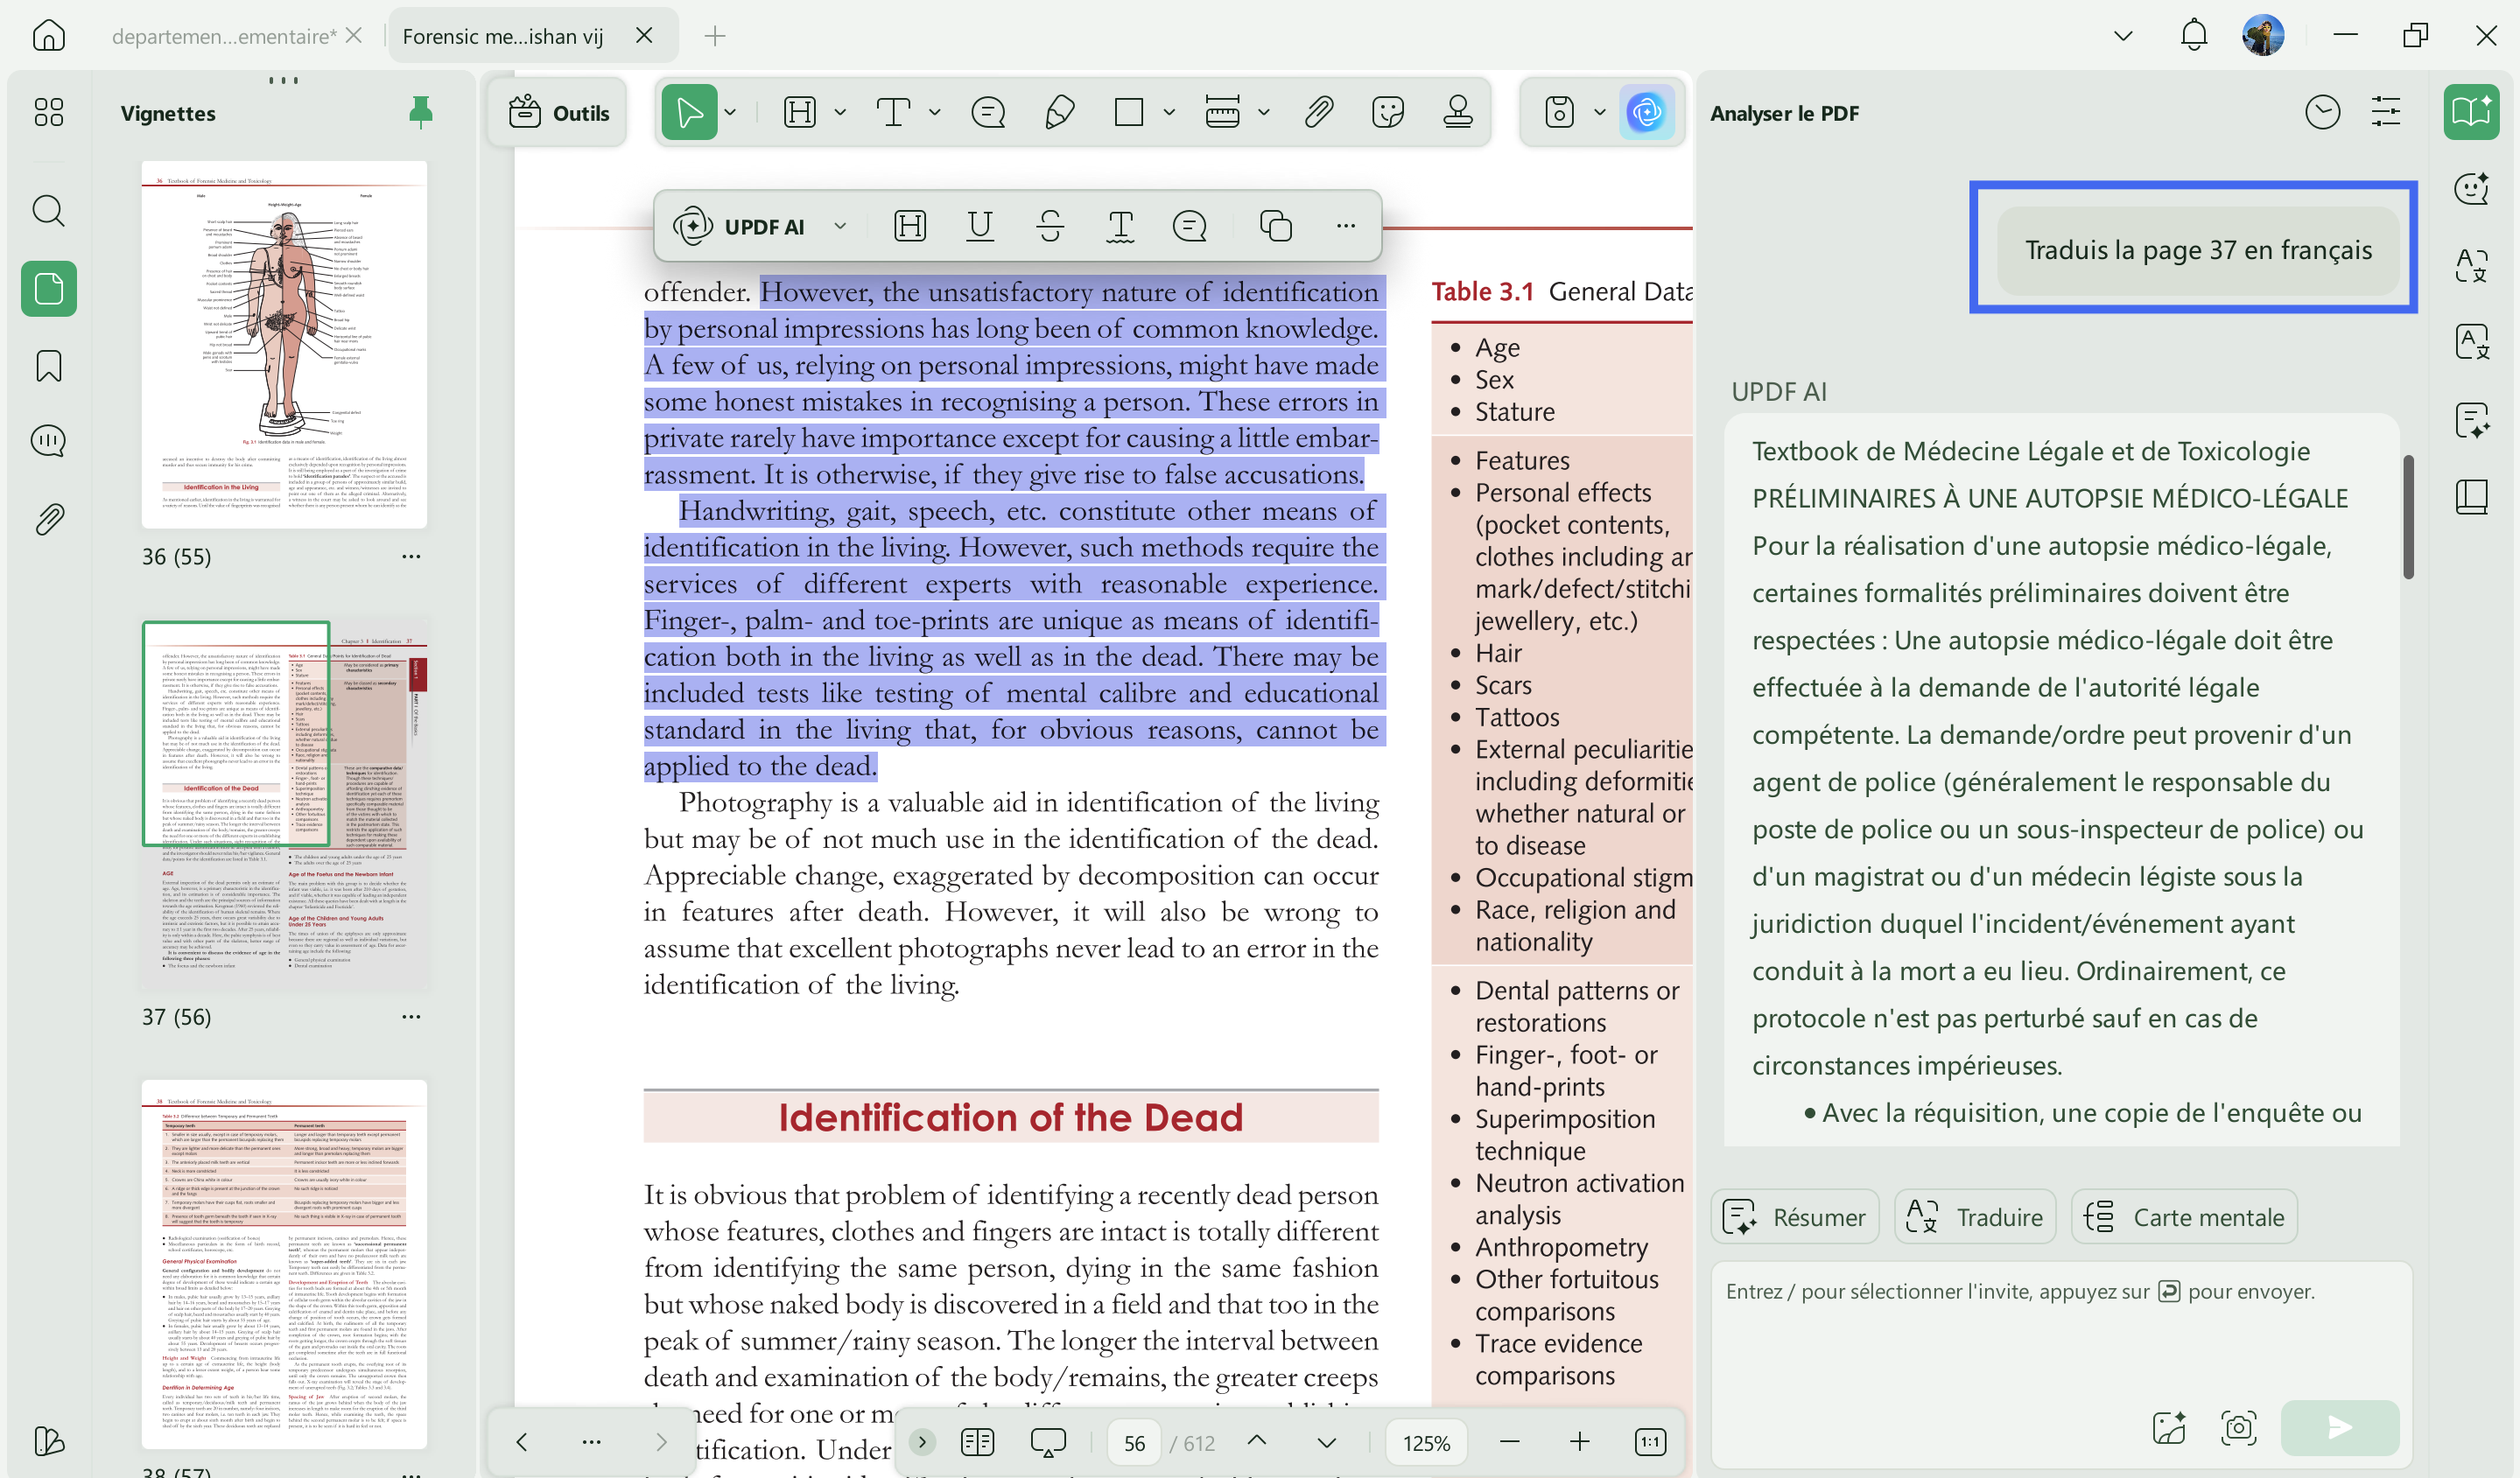
Task: Toggle the pin on Vignettes panel
Action: [x=421, y=112]
